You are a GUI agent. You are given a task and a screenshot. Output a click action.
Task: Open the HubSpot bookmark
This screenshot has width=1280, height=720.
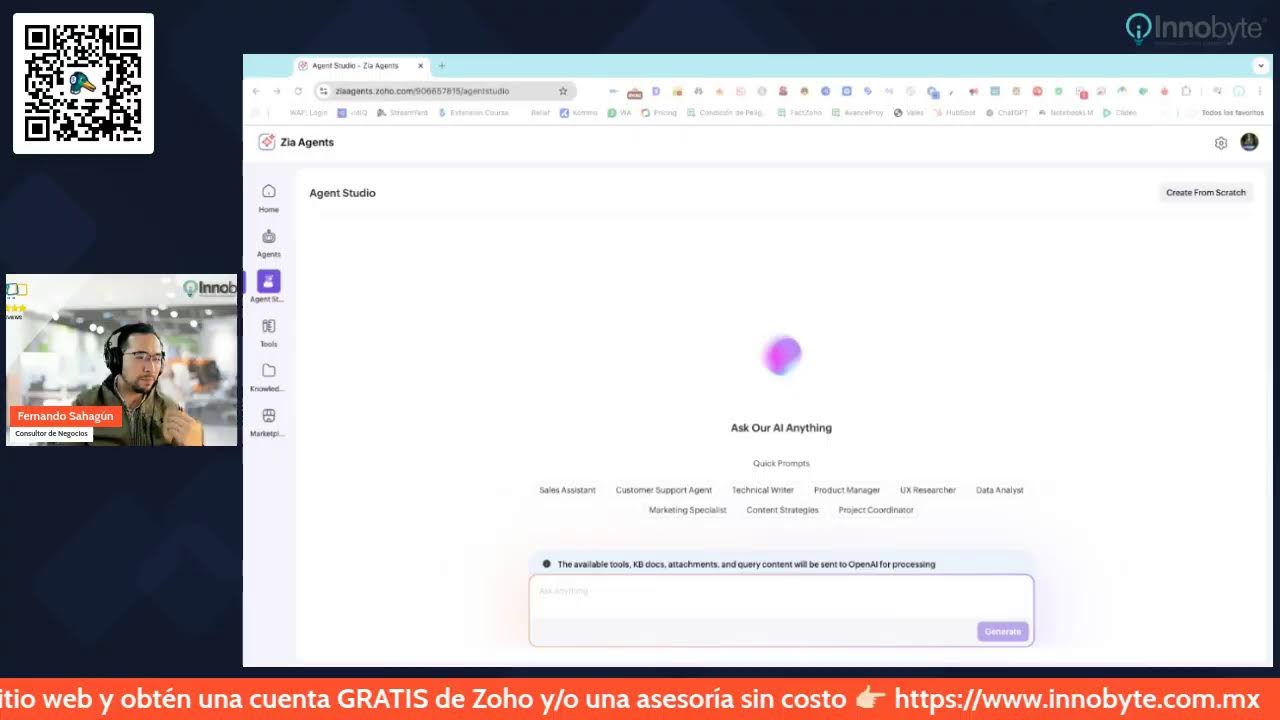[x=954, y=113]
